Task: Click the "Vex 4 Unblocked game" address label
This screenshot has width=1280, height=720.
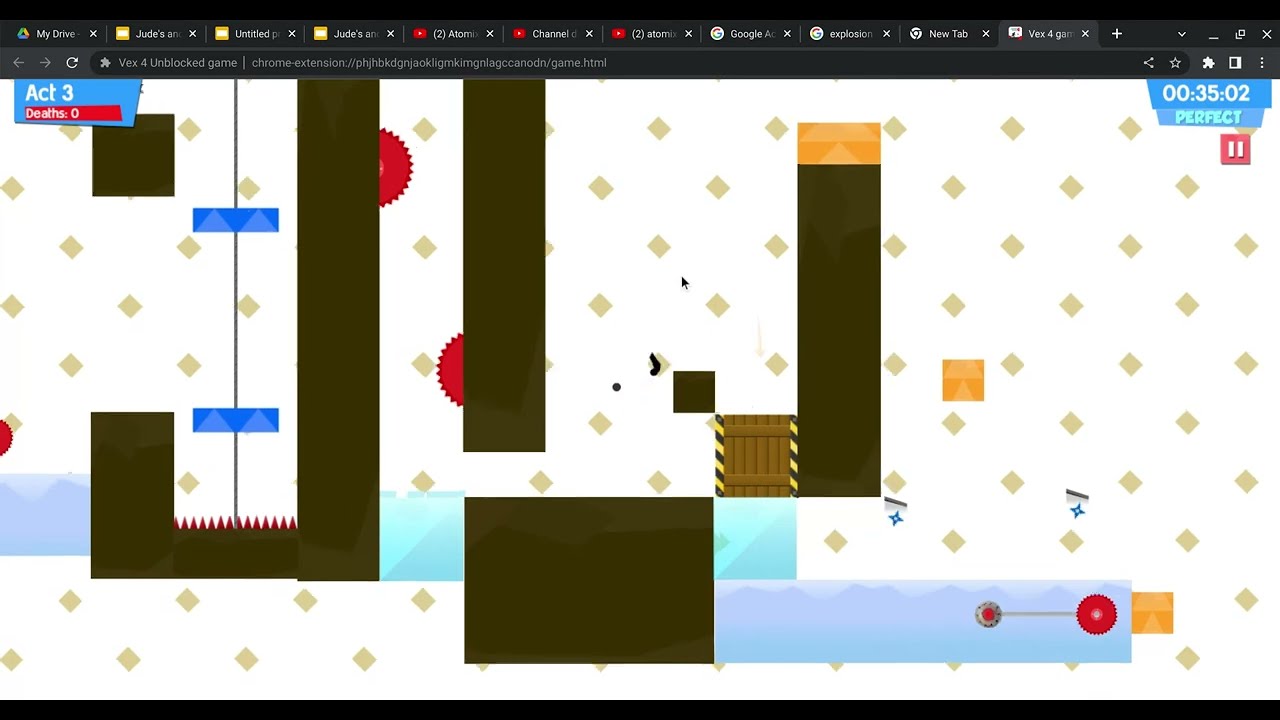Action: pyautogui.click(x=178, y=62)
